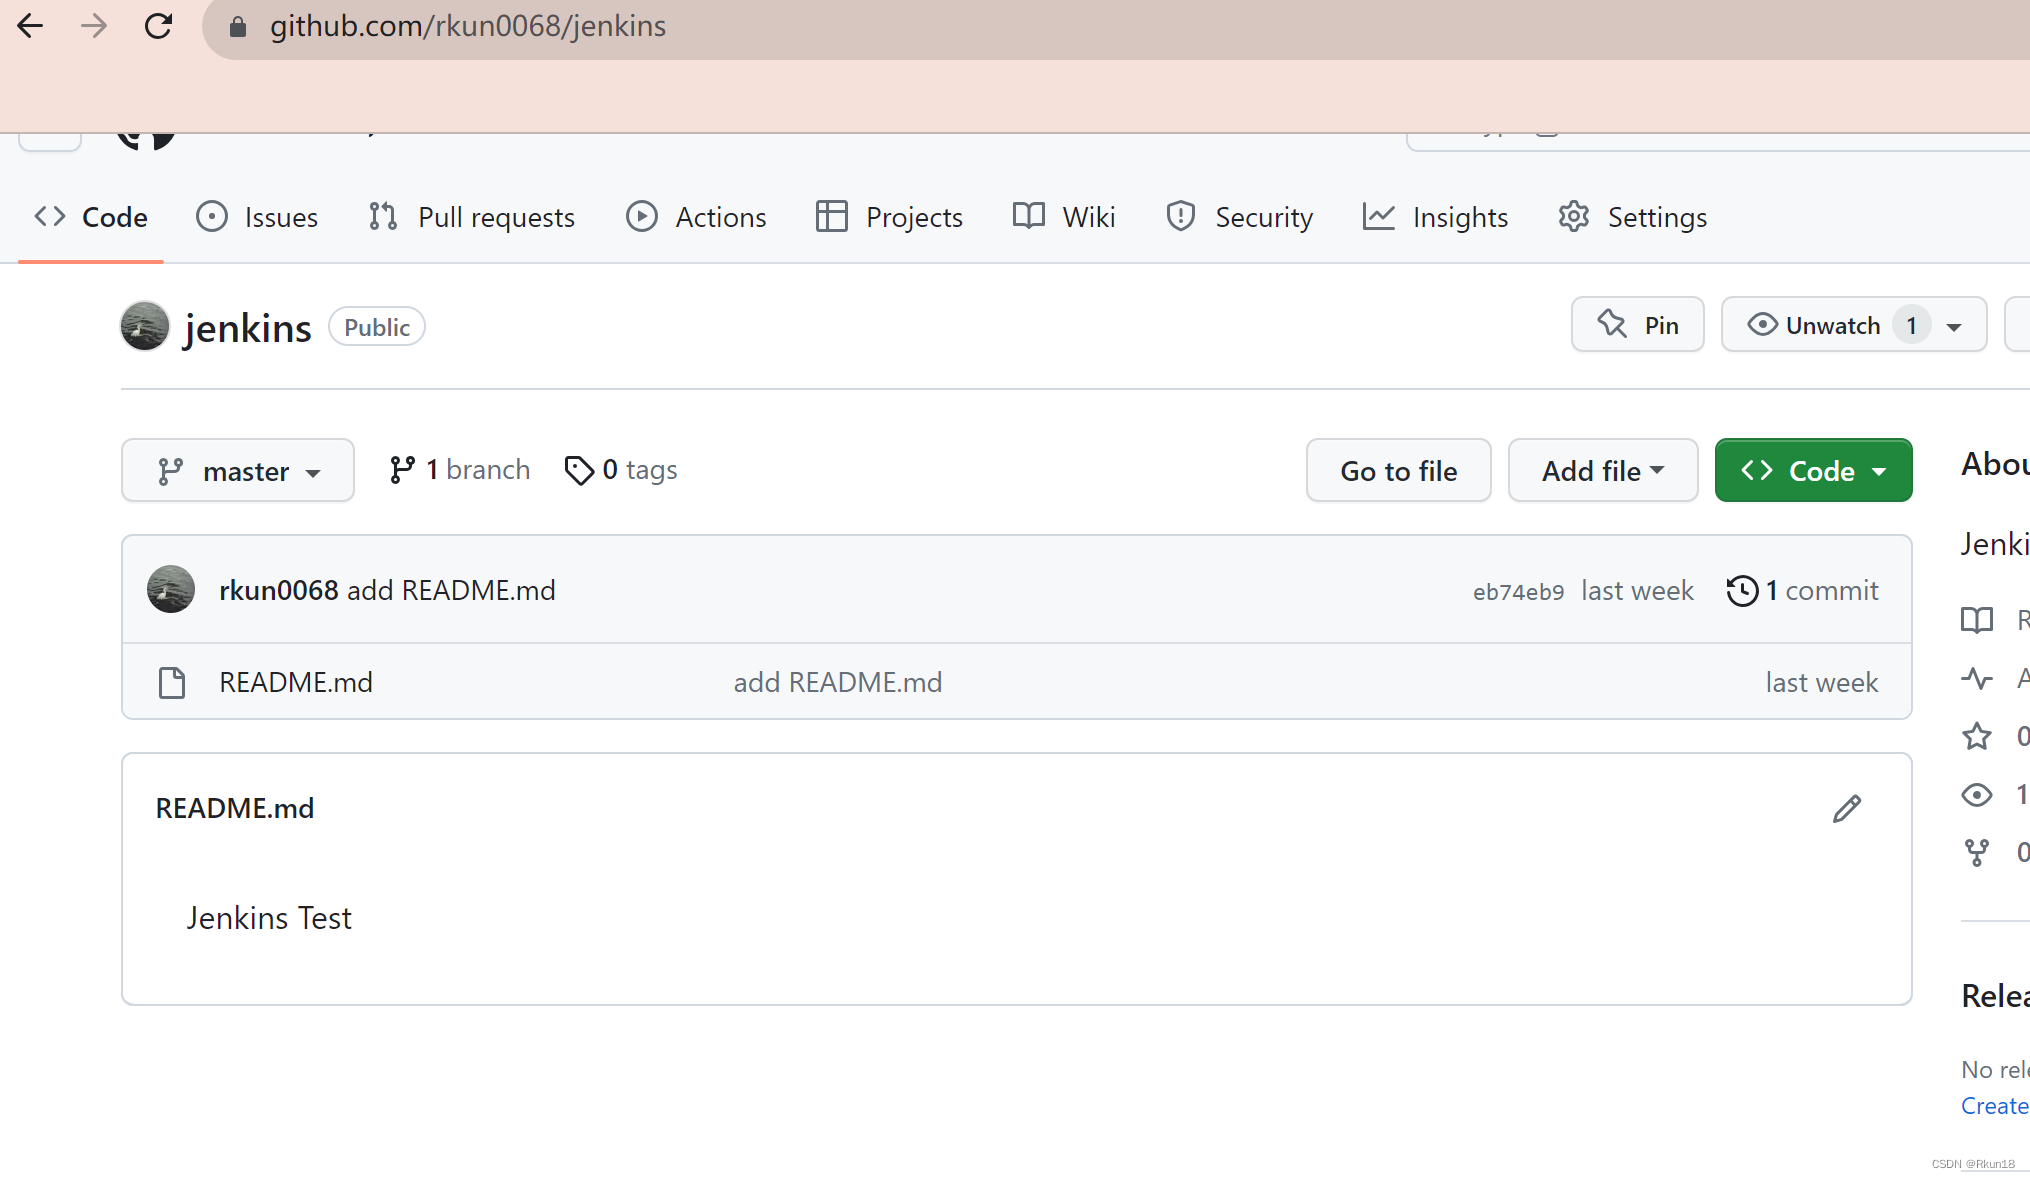Open the master branch dropdown
The image size is (2030, 1178).
point(238,470)
